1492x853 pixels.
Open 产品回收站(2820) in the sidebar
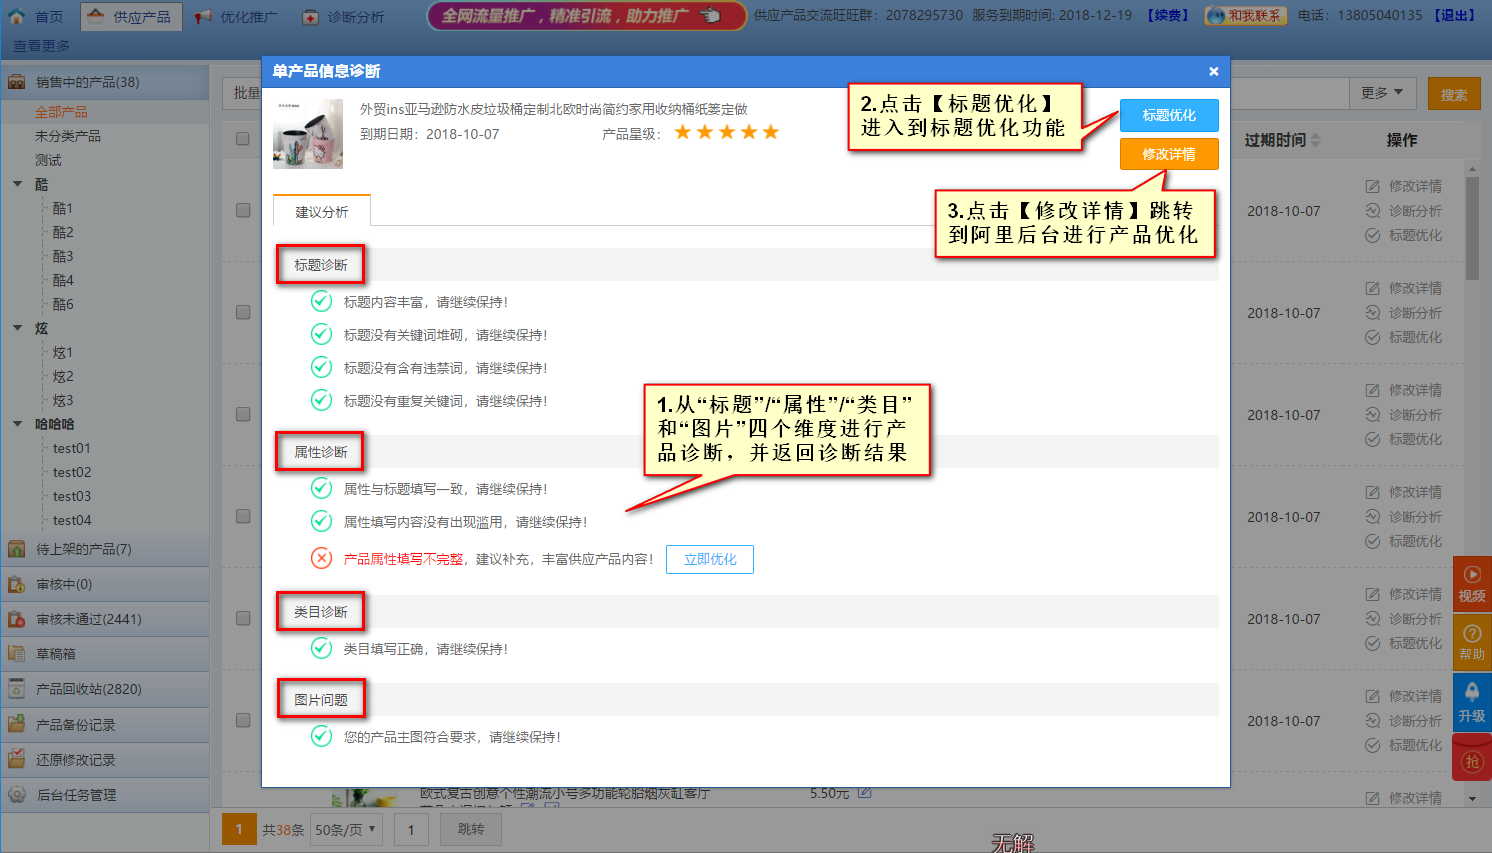pos(88,689)
